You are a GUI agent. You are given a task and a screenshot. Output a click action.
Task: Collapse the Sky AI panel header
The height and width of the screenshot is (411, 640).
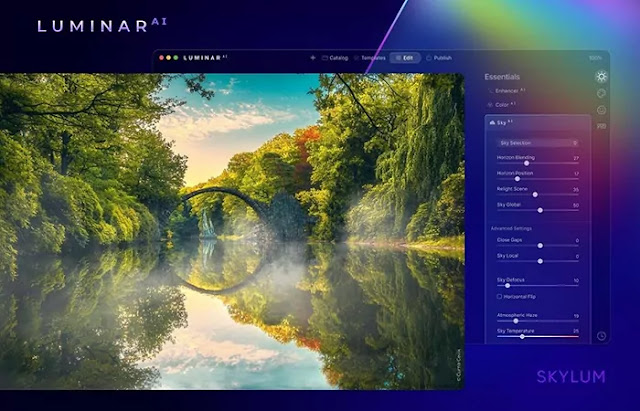point(538,122)
